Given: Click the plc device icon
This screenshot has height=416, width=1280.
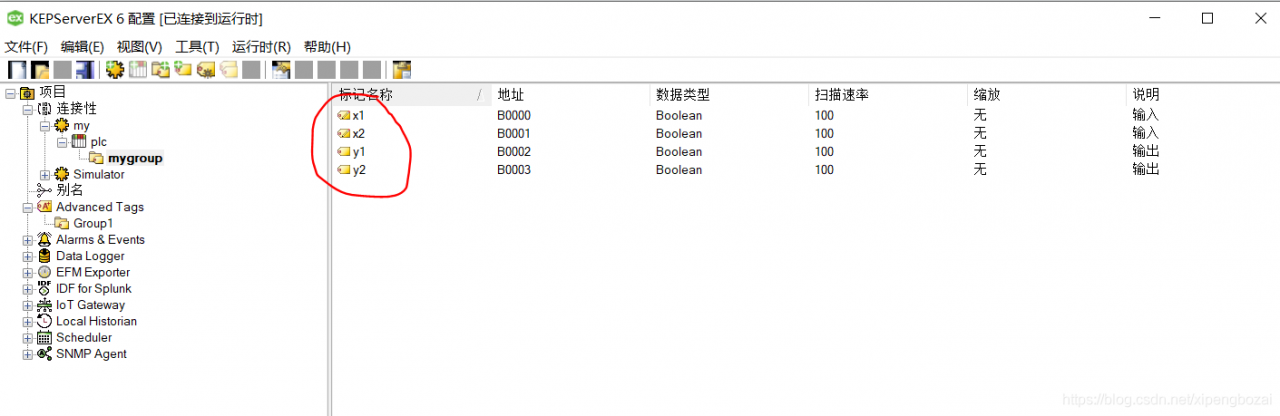Looking at the screenshot, I should tap(79, 142).
